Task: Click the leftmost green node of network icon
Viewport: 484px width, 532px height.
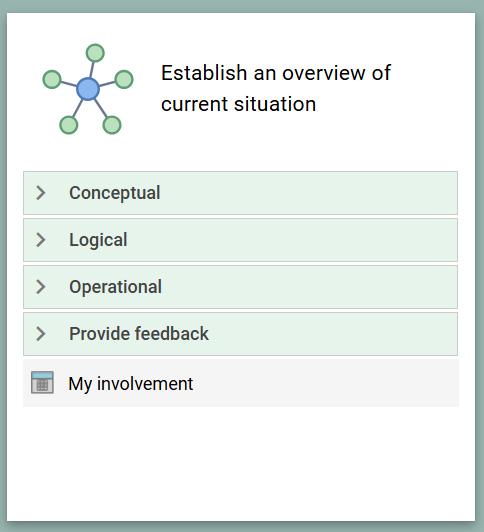Action: pyautogui.click(x=52, y=79)
